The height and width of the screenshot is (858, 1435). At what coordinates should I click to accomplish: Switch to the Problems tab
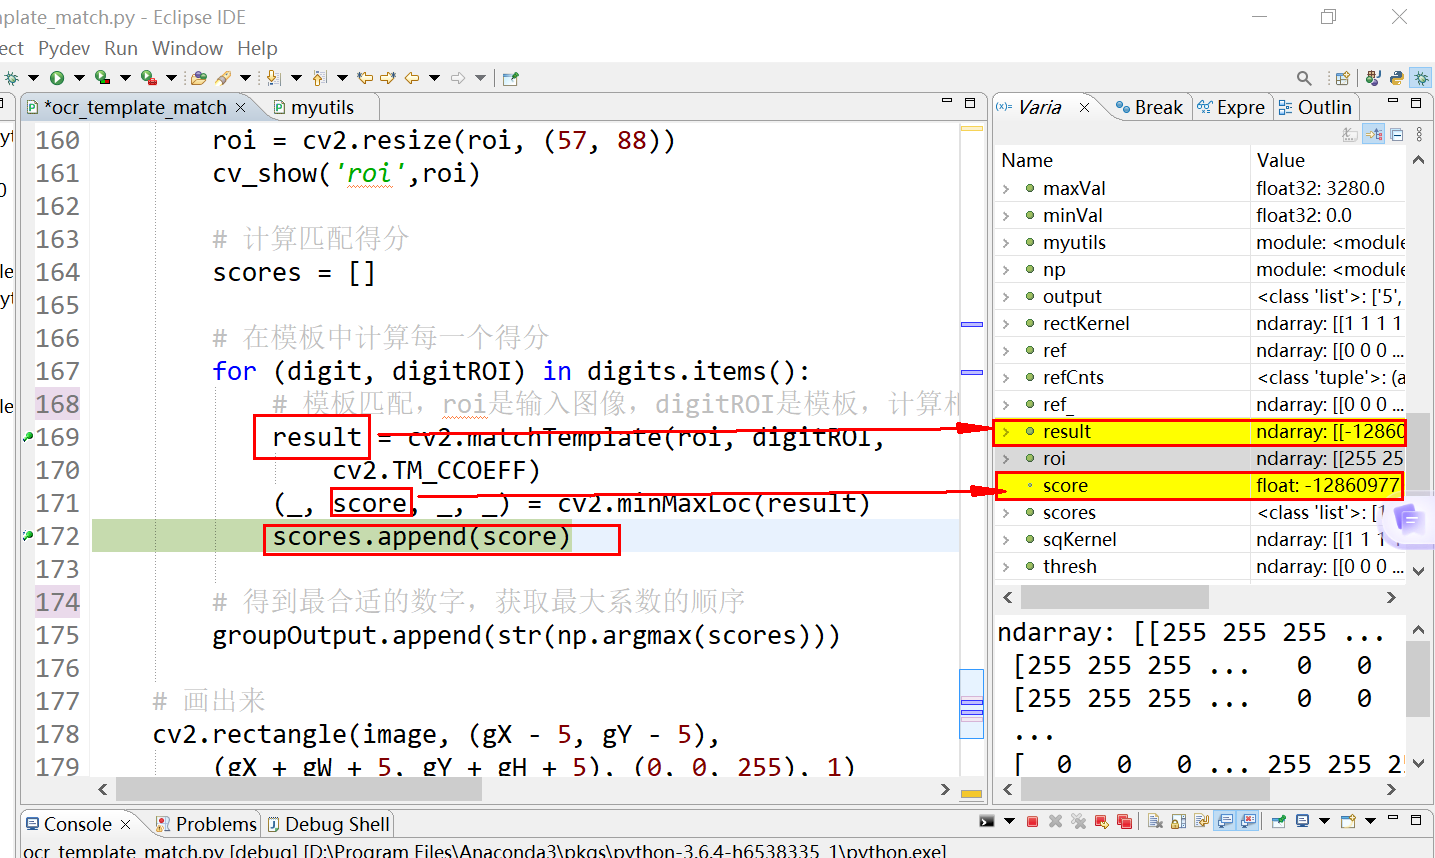(x=207, y=824)
